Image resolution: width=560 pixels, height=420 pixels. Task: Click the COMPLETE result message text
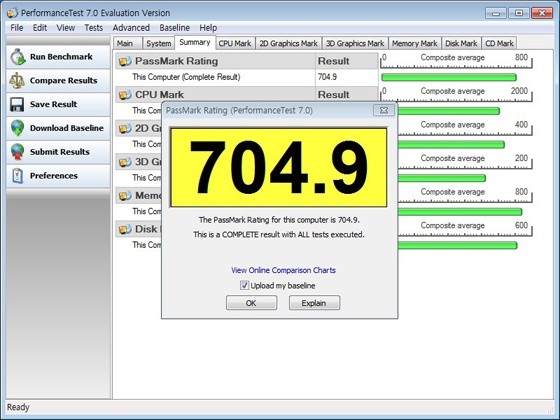click(x=279, y=235)
